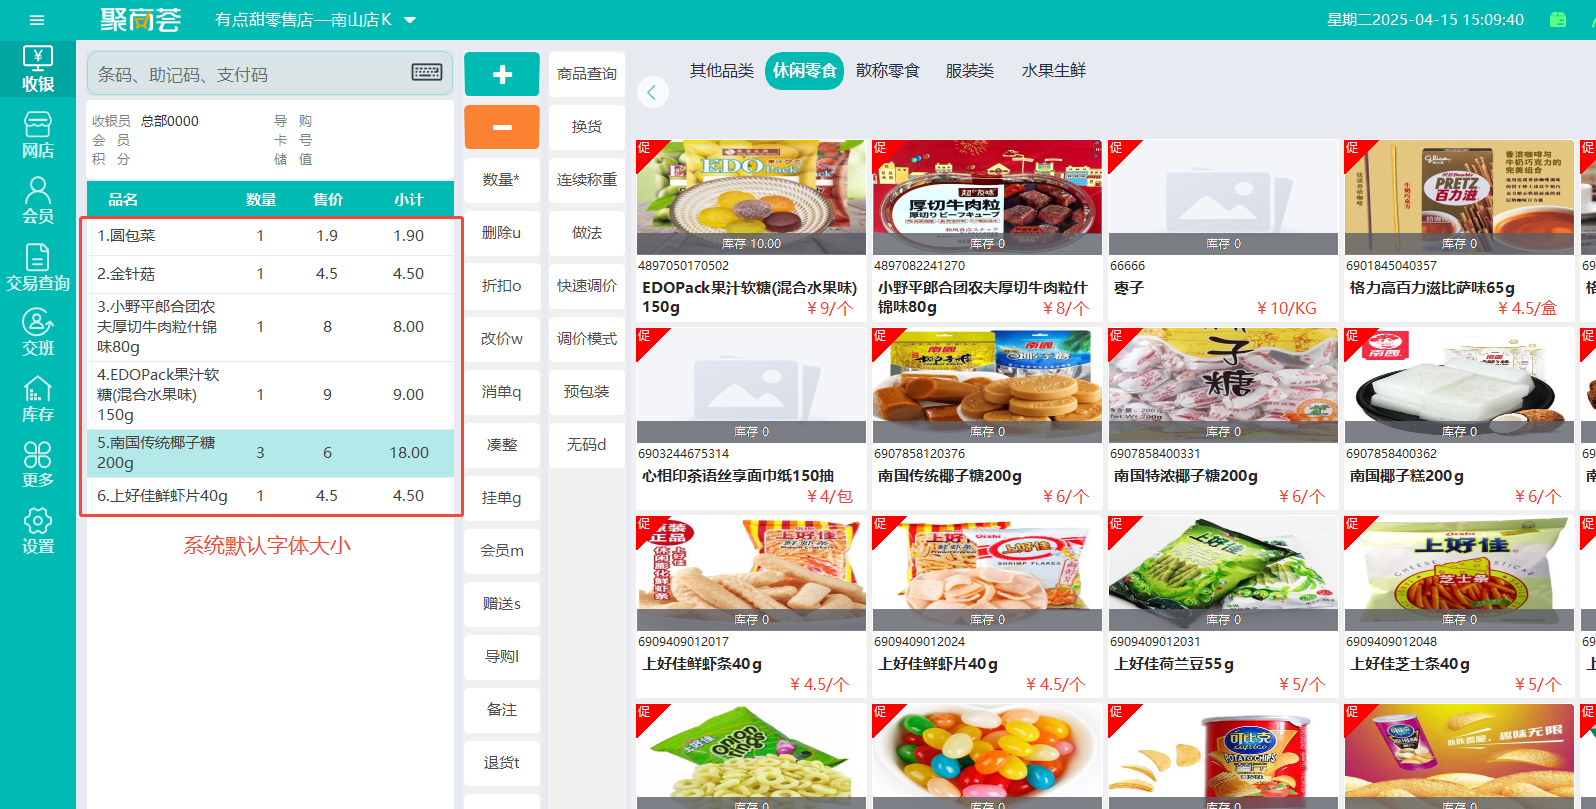
Task: Add 上好佳鲜虾片40g product thumbnail
Action: coord(987,573)
